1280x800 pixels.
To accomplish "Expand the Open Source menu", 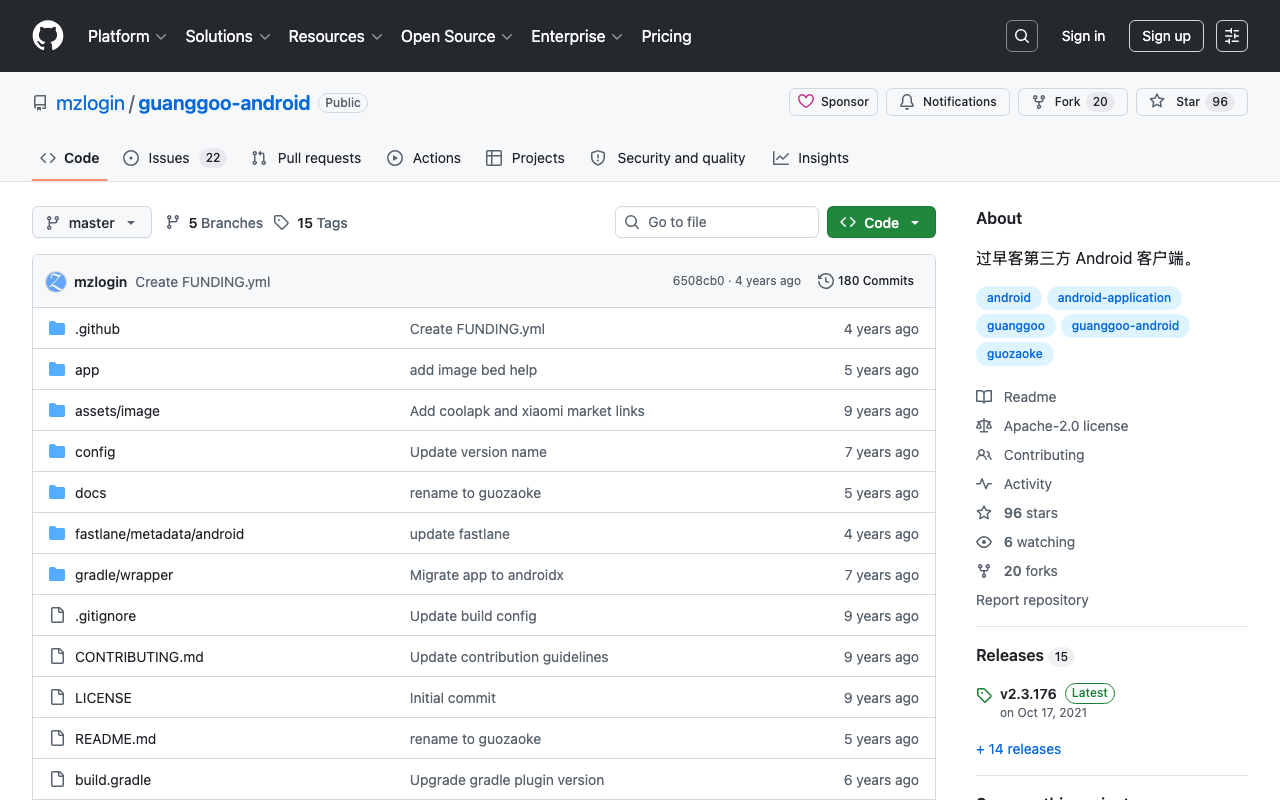I will pos(457,36).
